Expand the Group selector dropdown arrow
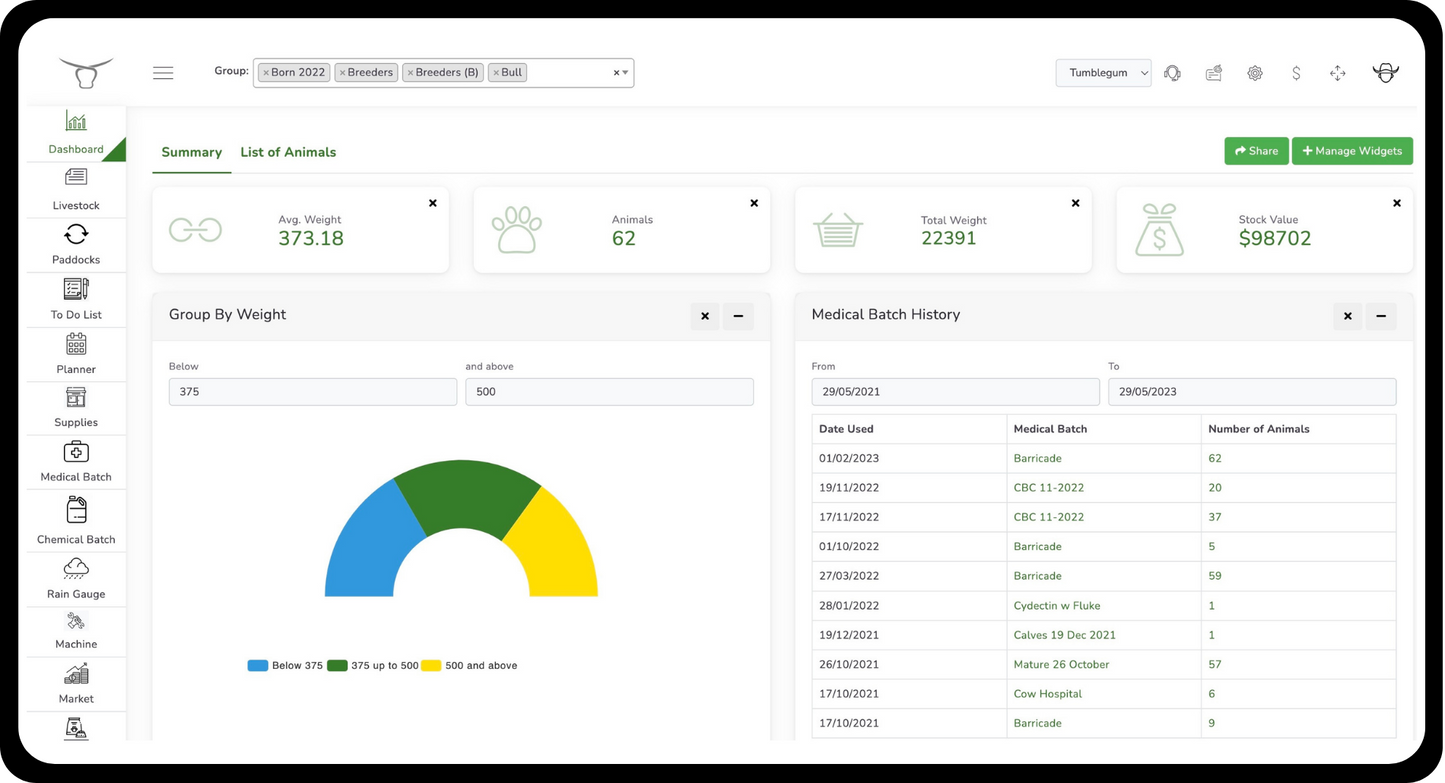The width and height of the screenshot is (1445, 783). (626, 73)
